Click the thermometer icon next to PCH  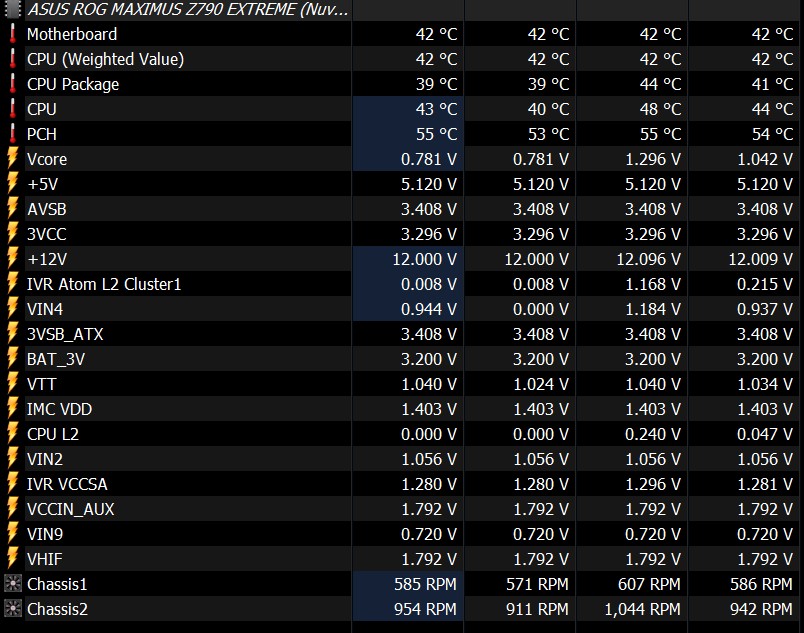pyautogui.click(x=13, y=134)
